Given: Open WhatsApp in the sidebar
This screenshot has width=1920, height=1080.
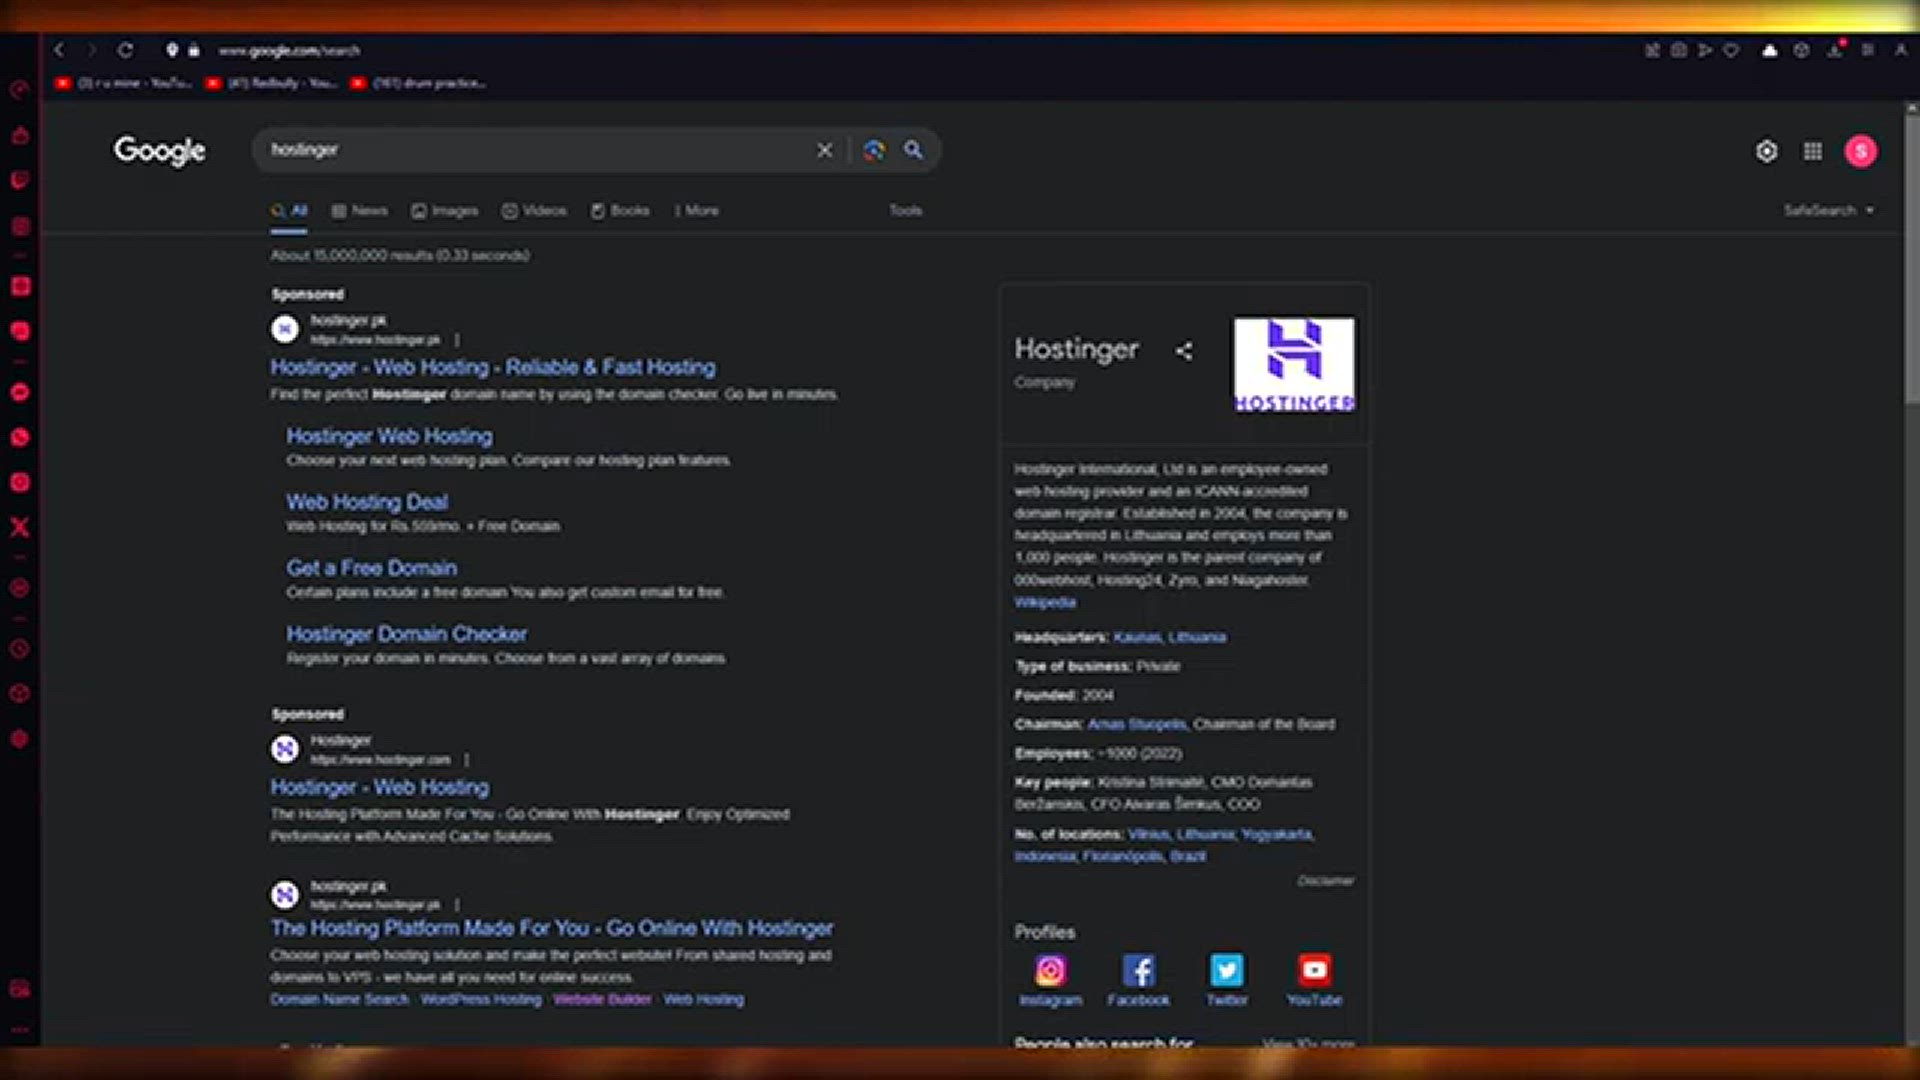Looking at the screenshot, I should (x=20, y=437).
